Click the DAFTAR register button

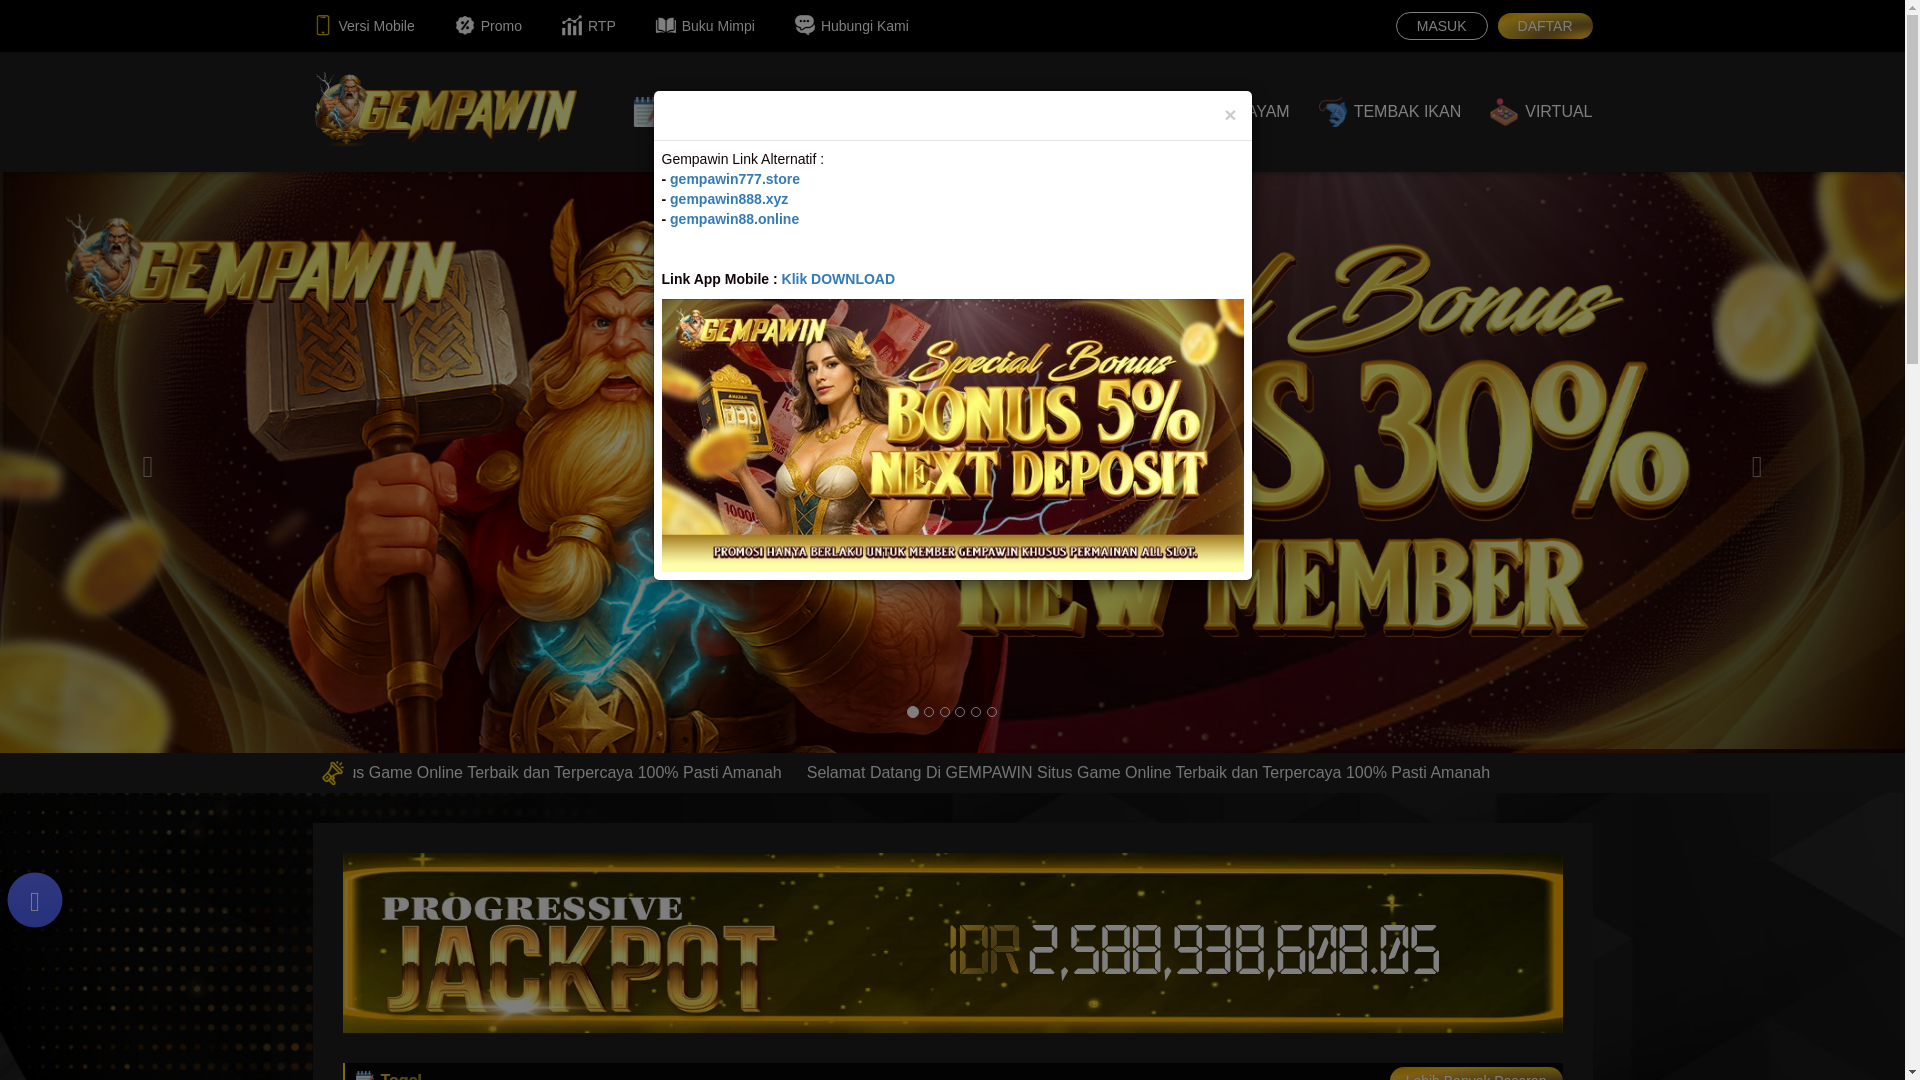click(x=1544, y=26)
